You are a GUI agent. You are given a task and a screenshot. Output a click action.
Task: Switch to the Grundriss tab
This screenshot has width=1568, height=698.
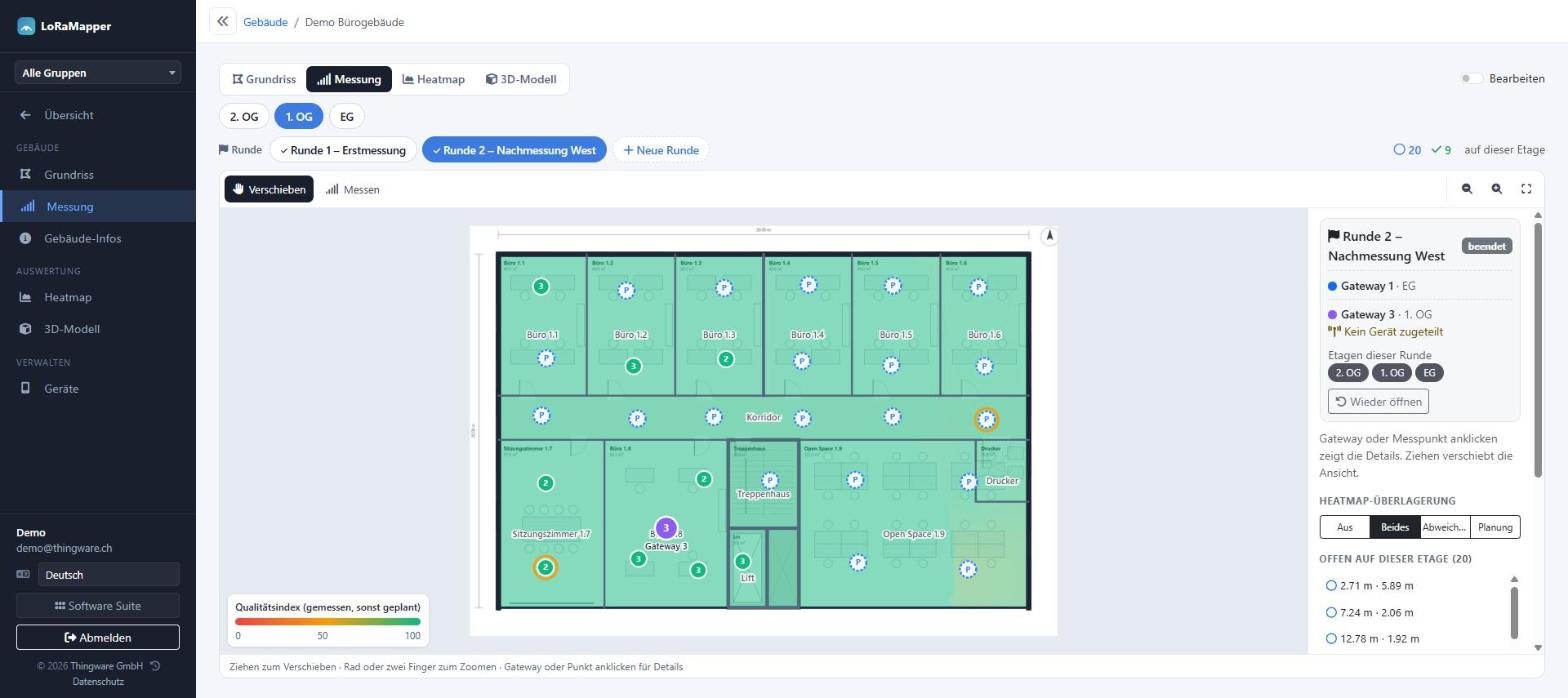tap(264, 79)
